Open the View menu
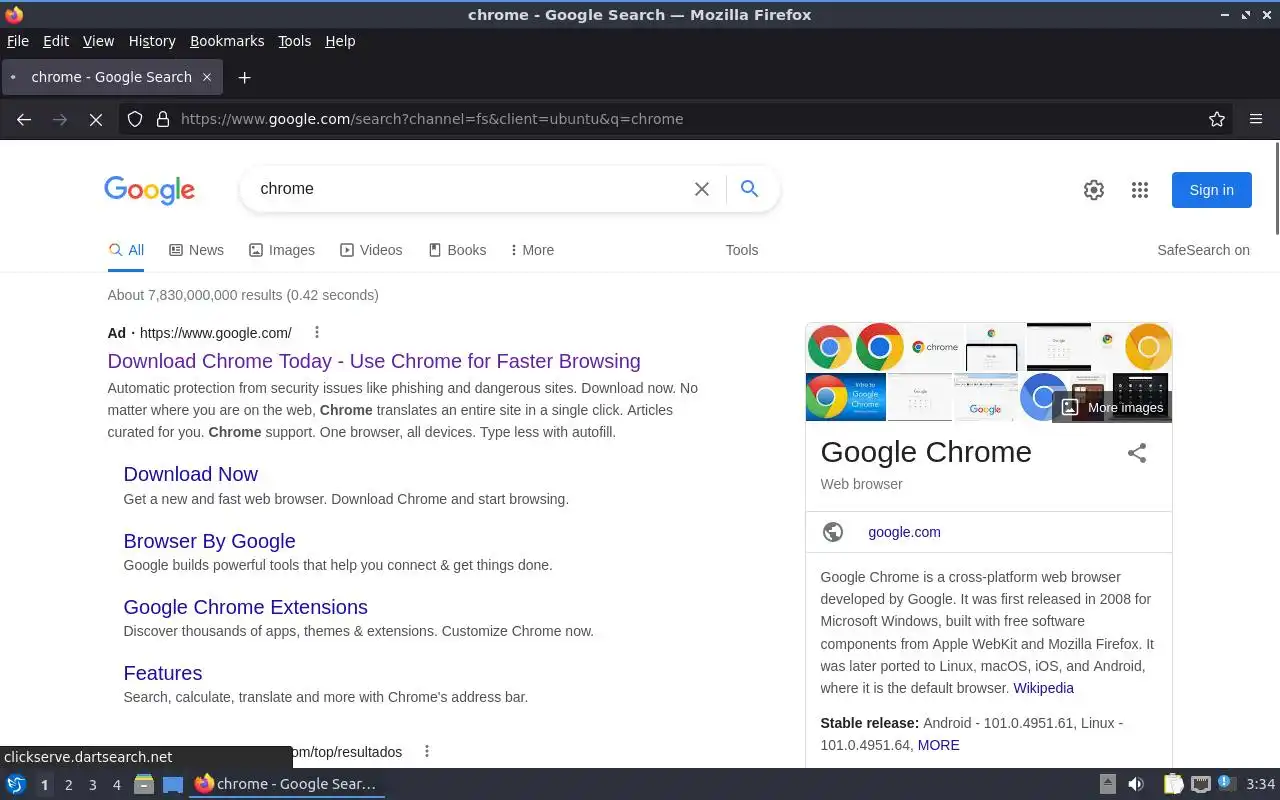Viewport: 1280px width, 800px height. tap(98, 41)
